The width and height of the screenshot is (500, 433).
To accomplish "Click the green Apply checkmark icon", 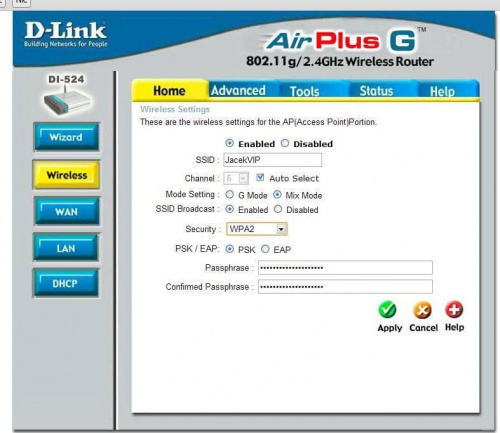I will (x=387, y=310).
